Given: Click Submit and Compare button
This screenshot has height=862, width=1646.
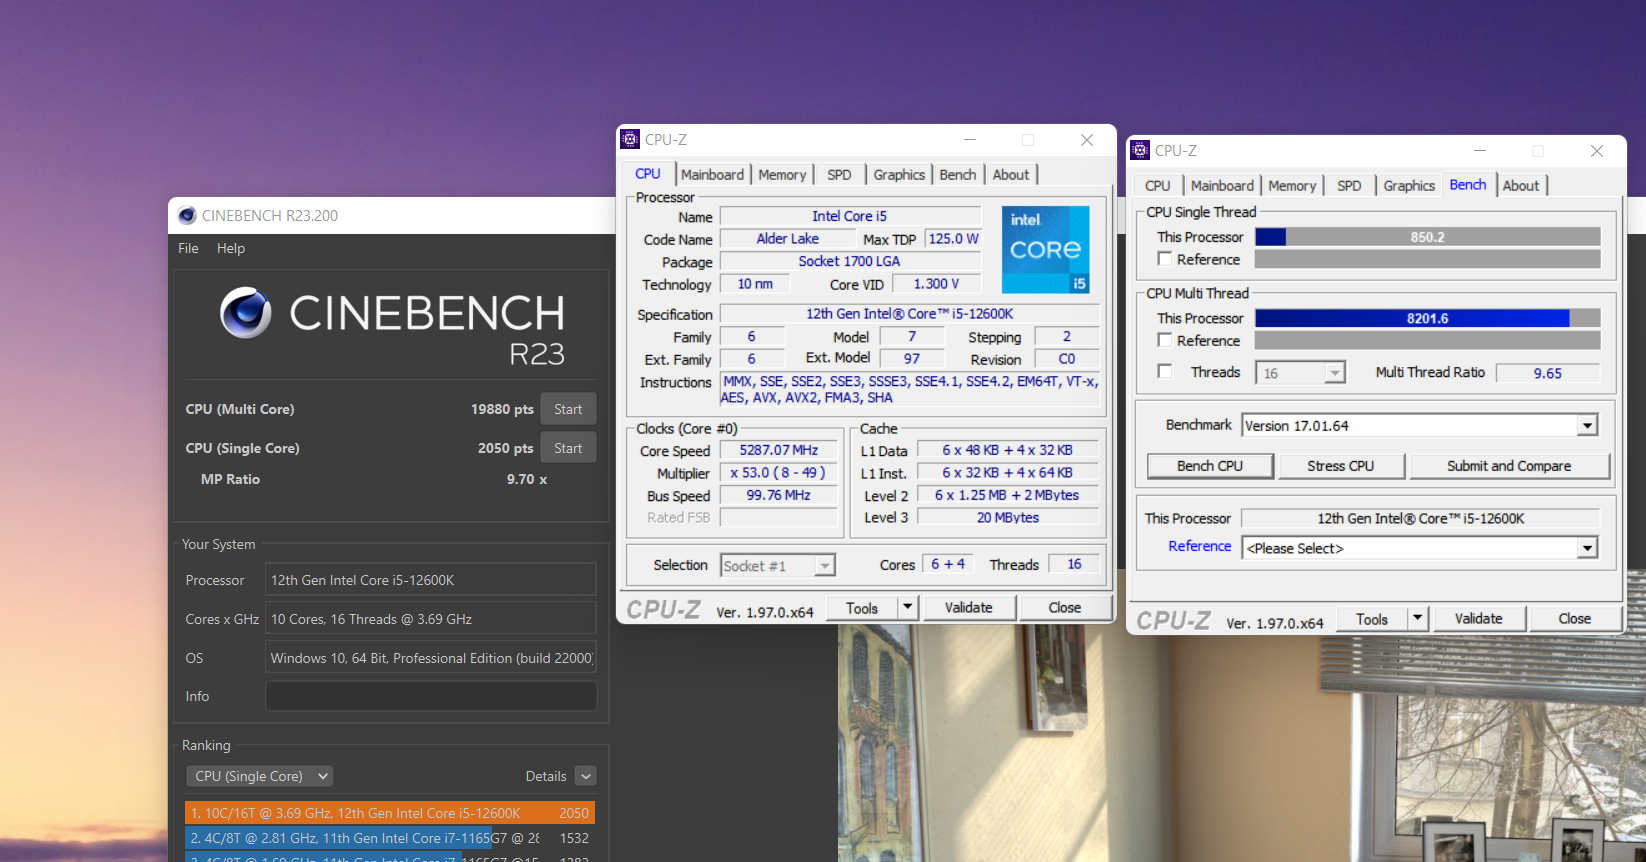Looking at the screenshot, I should [x=1509, y=466].
